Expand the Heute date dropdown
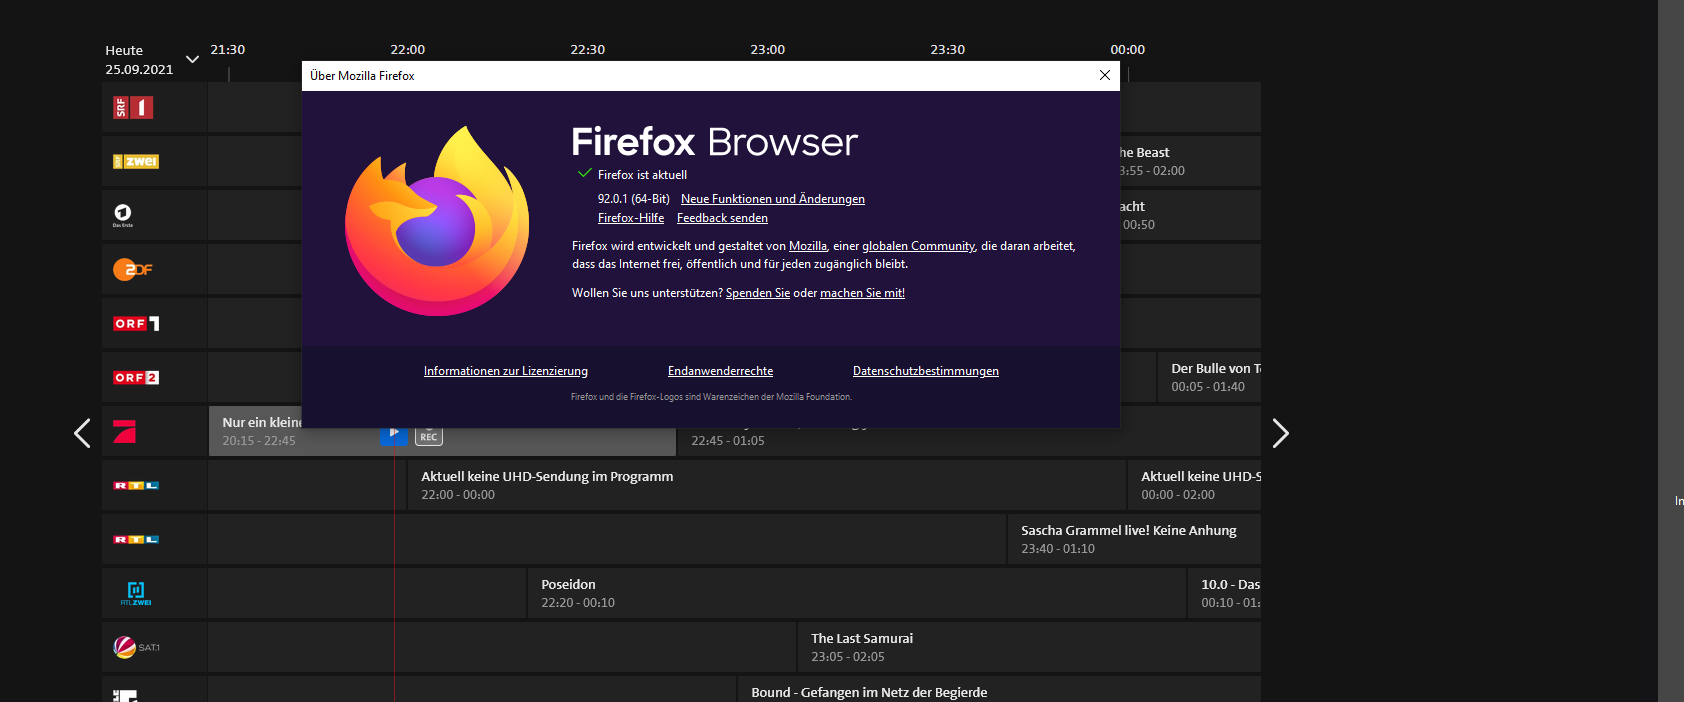The width and height of the screenshot is (1684, 702). tap(192, 59)
